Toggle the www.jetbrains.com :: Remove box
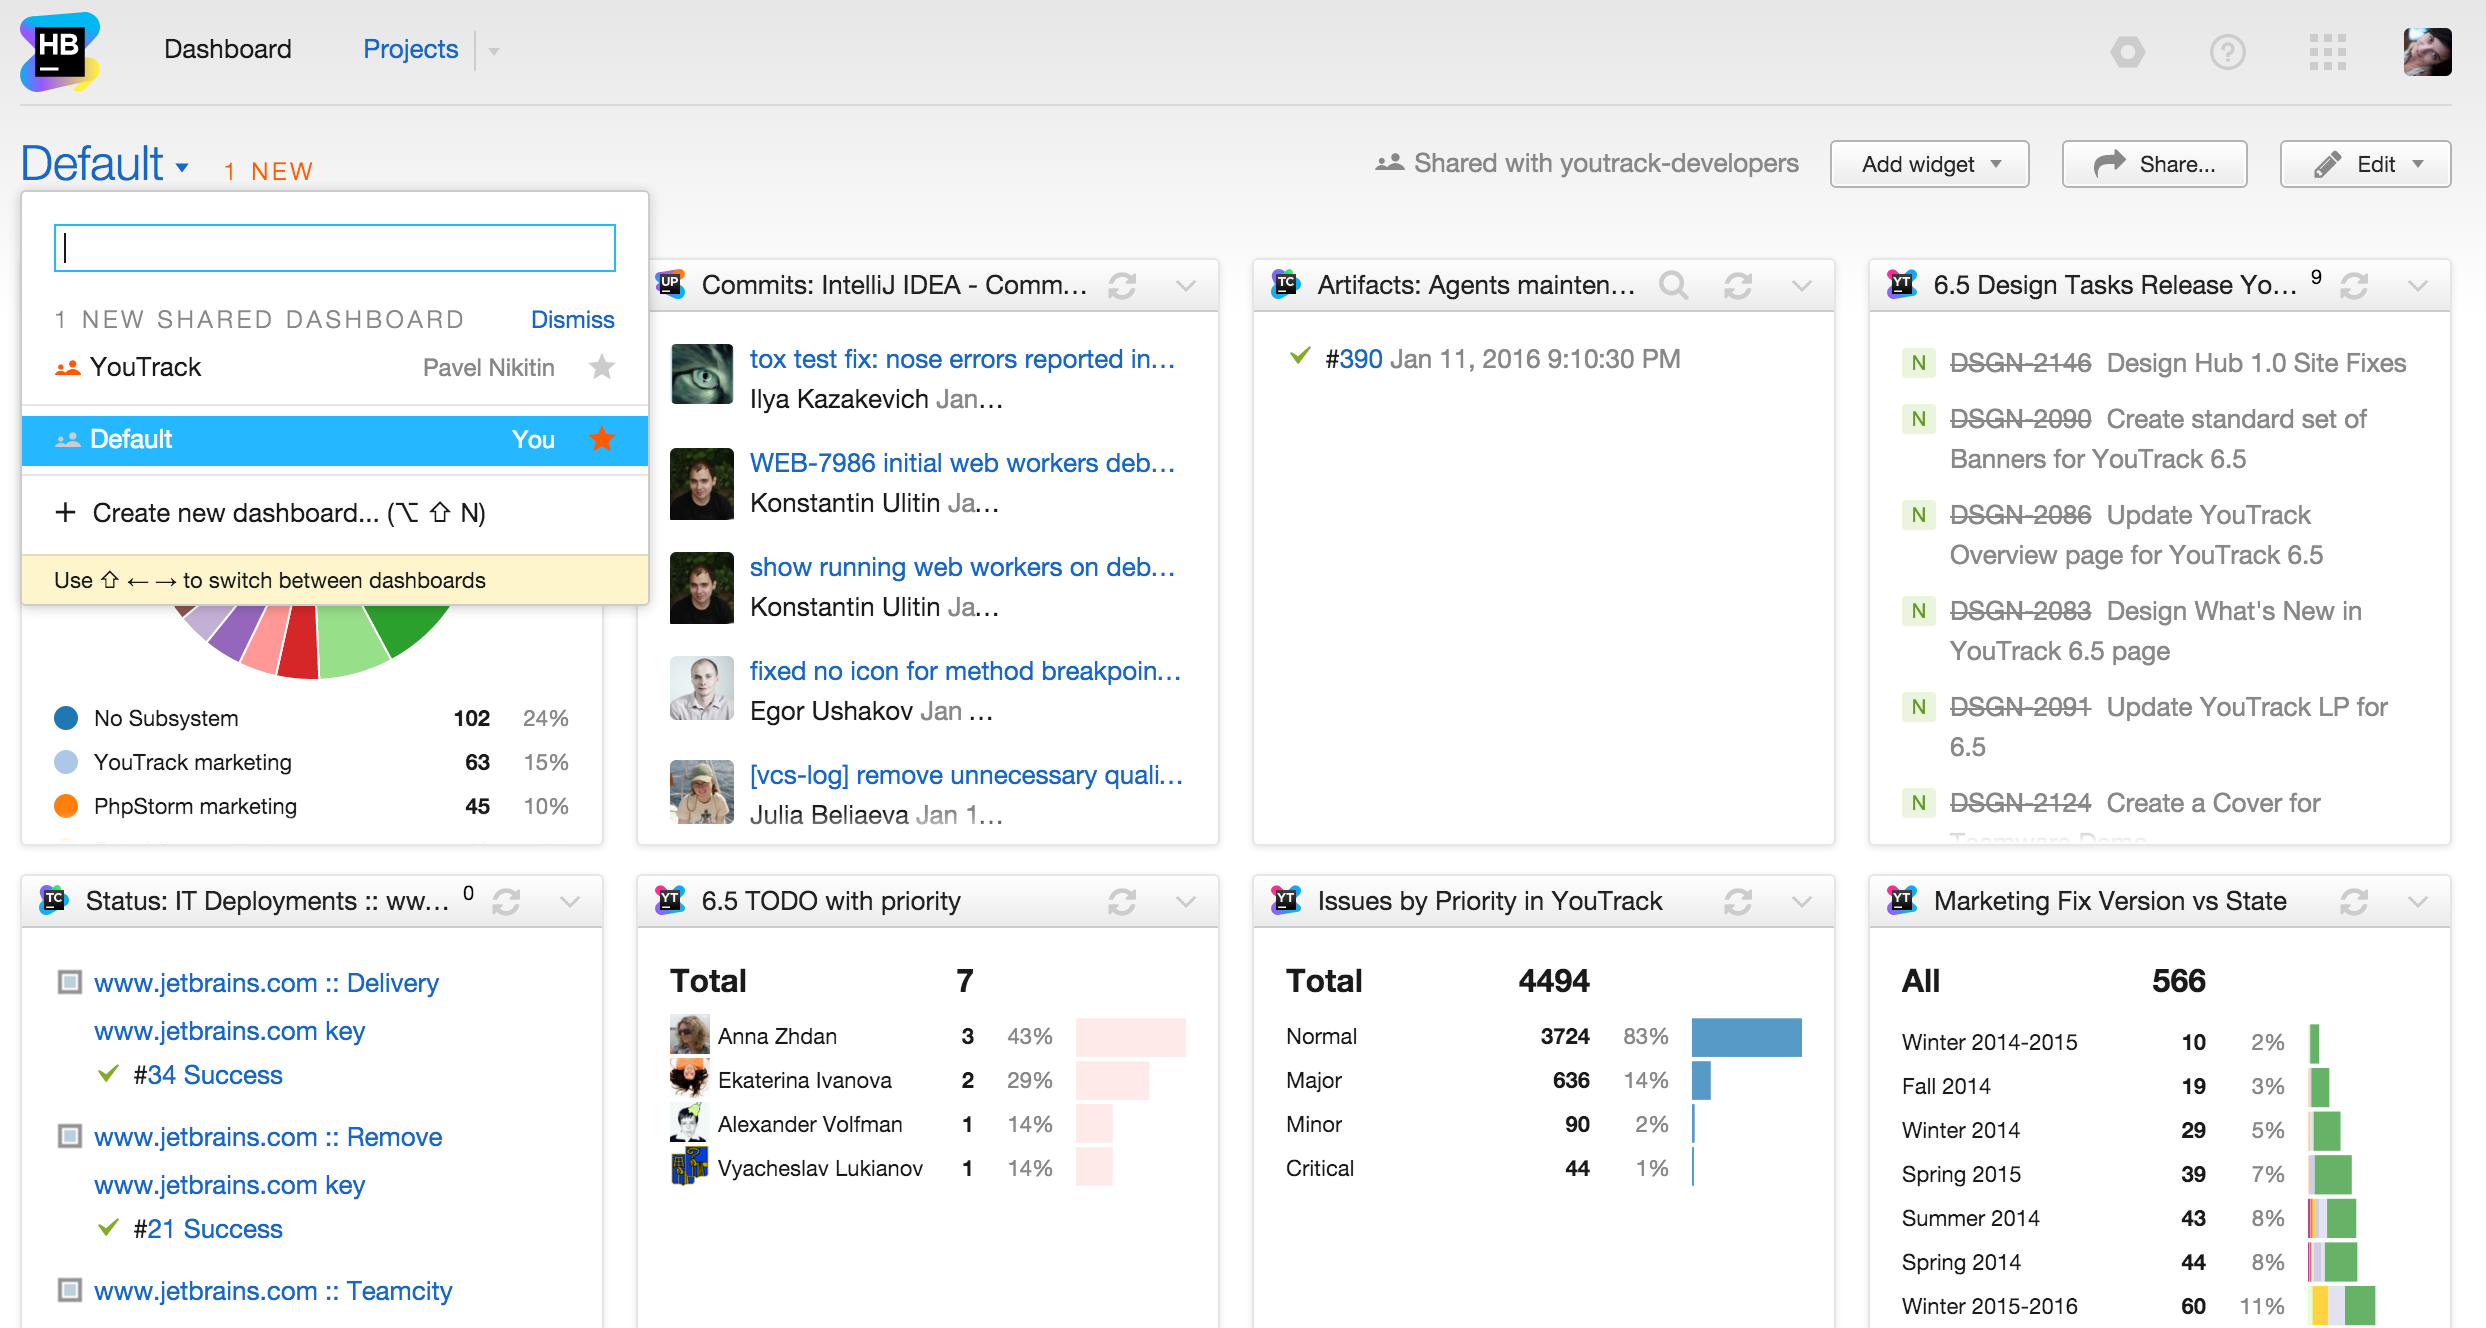 click(69, 1137)
